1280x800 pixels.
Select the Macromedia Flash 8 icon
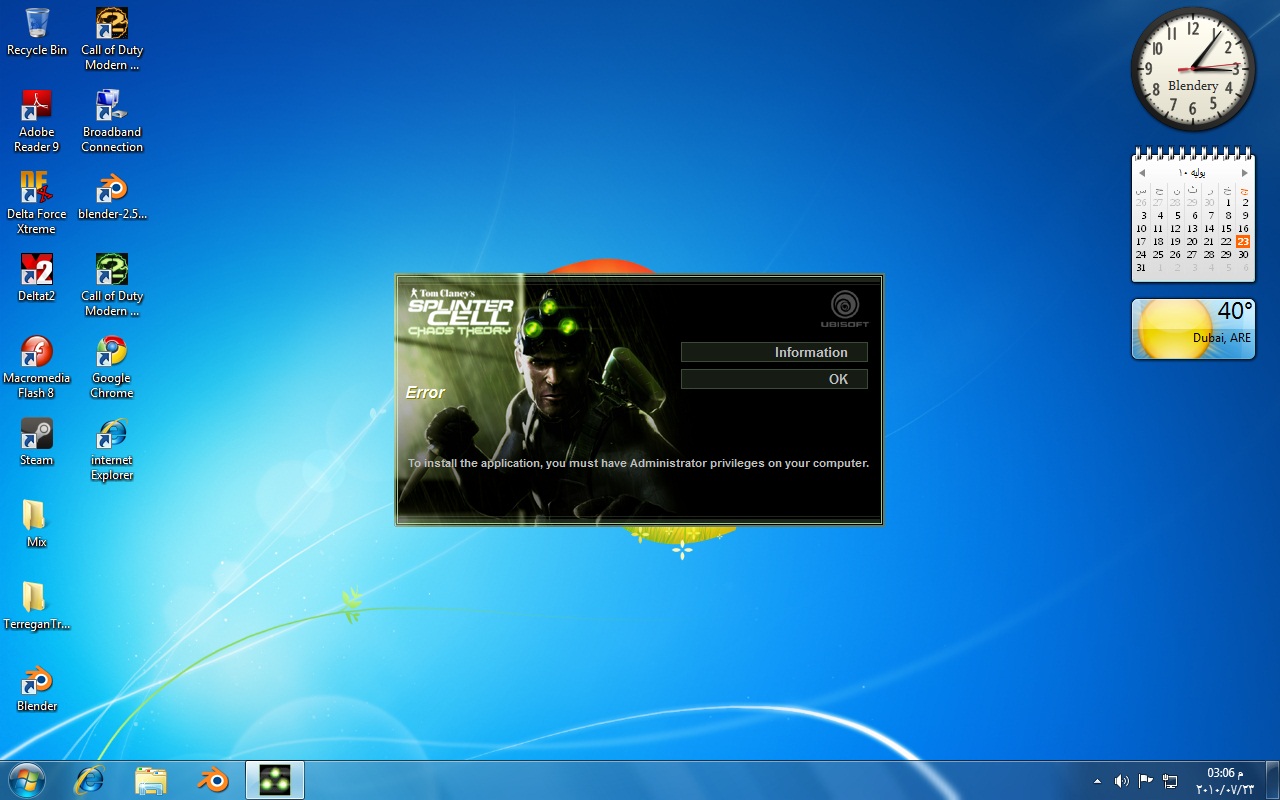[37, 367]
